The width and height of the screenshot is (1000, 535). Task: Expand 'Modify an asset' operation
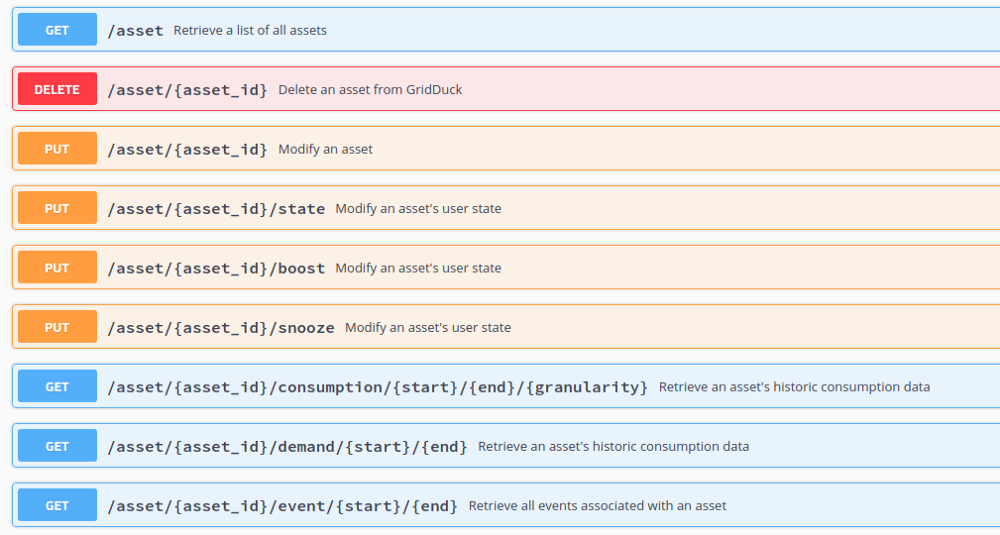(325, 149)
